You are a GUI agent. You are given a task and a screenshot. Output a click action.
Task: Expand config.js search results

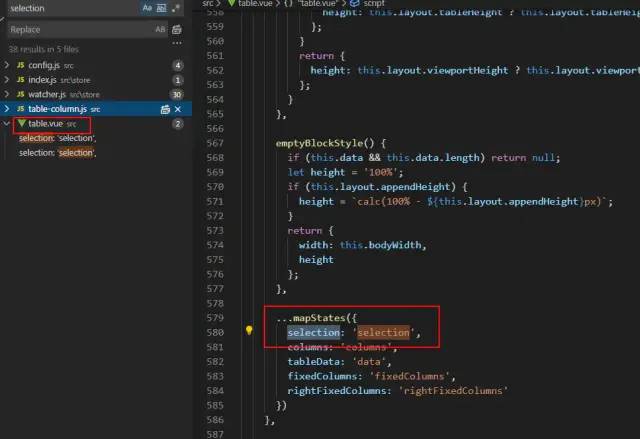point(7,65)
